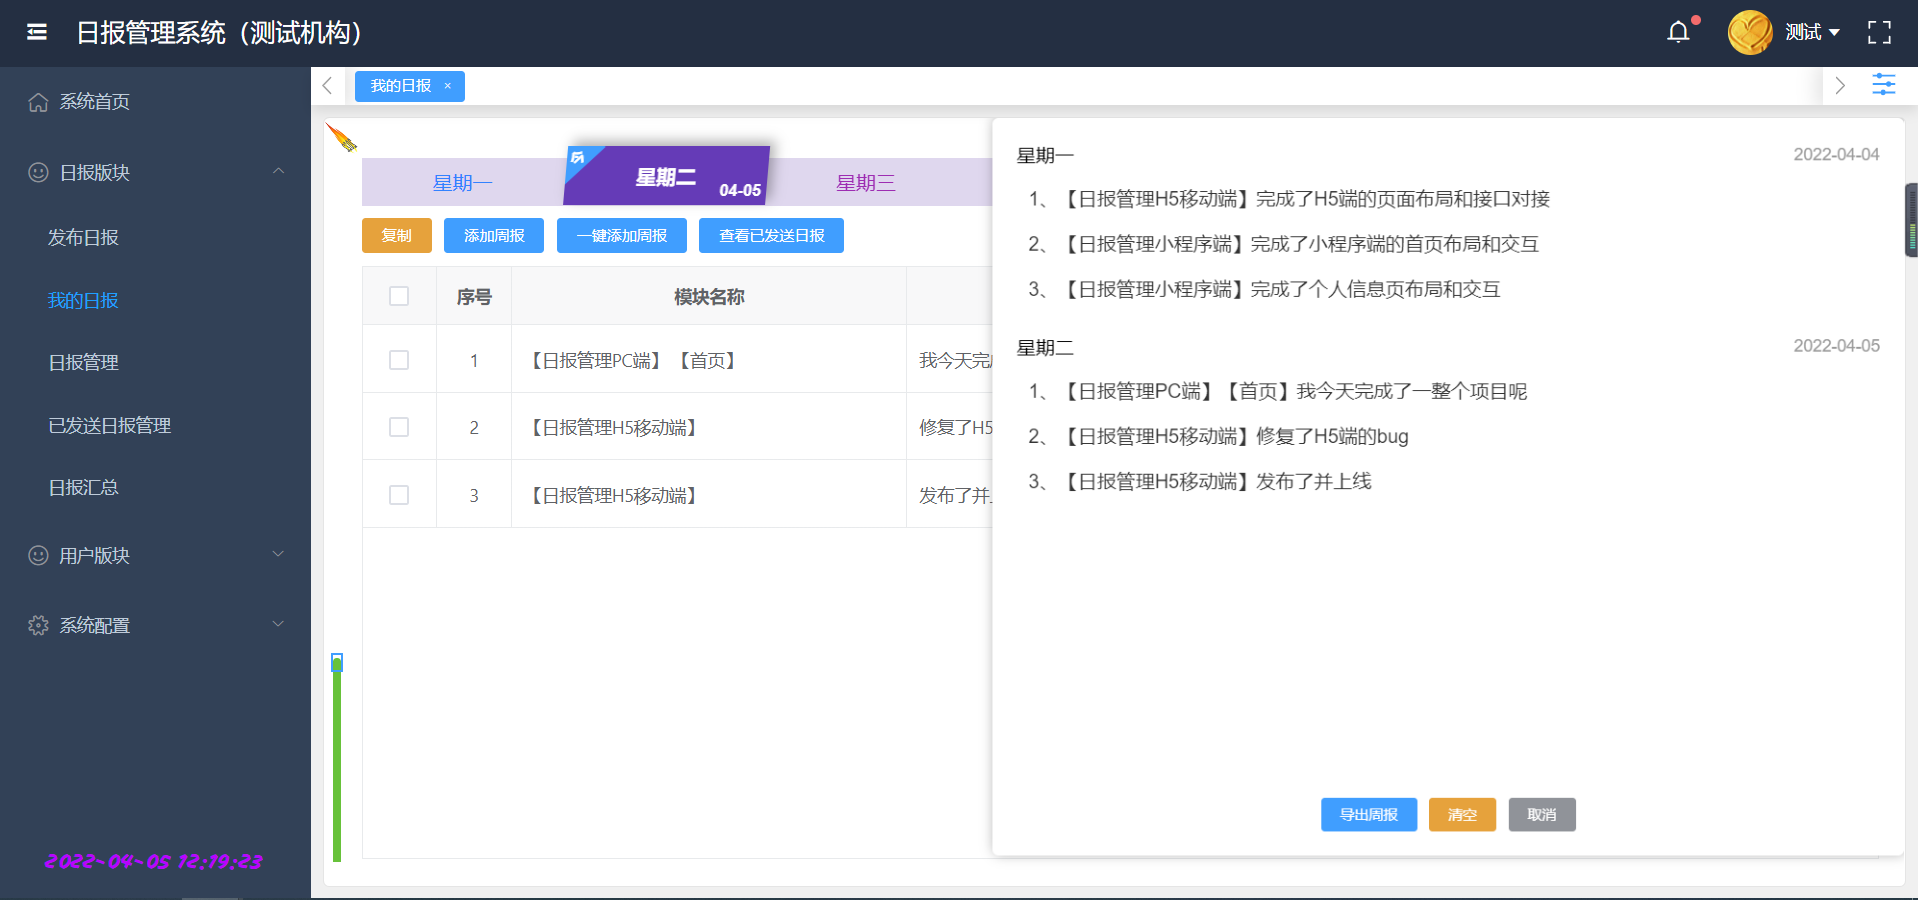The height and width of the screenshot is (900, 1918).
Task: Toggle the select-all checkbox in table header
Action: coord(398,296)
